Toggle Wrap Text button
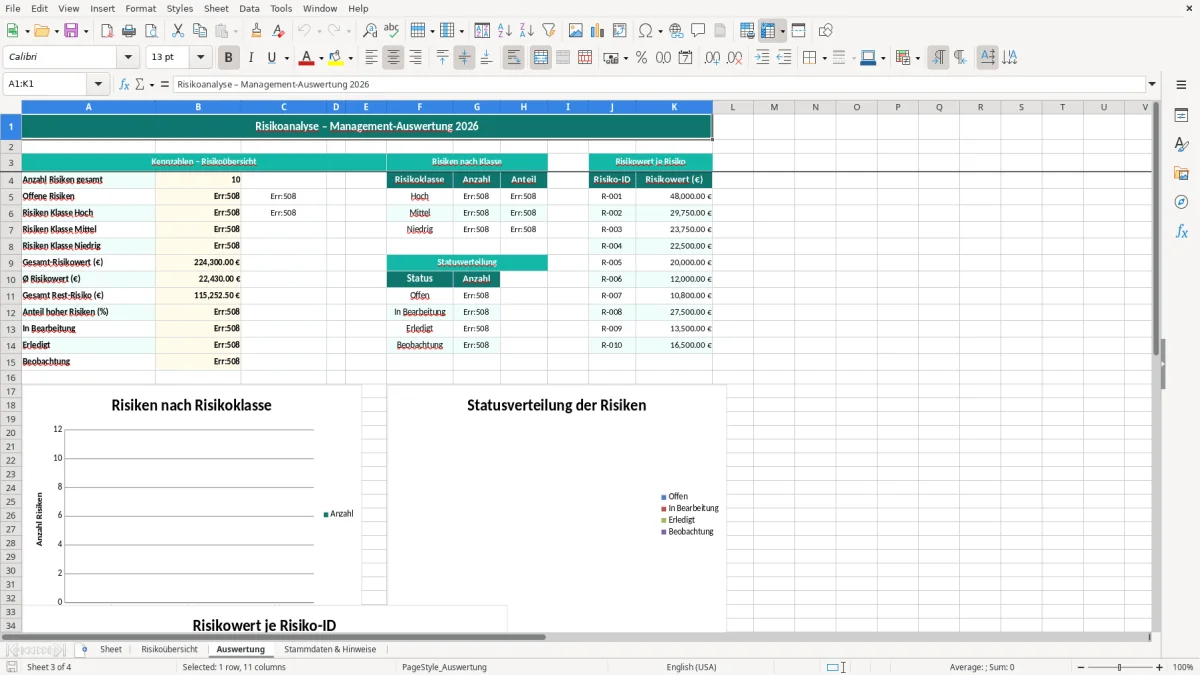 pyautogui.click(x=513, y=58)
